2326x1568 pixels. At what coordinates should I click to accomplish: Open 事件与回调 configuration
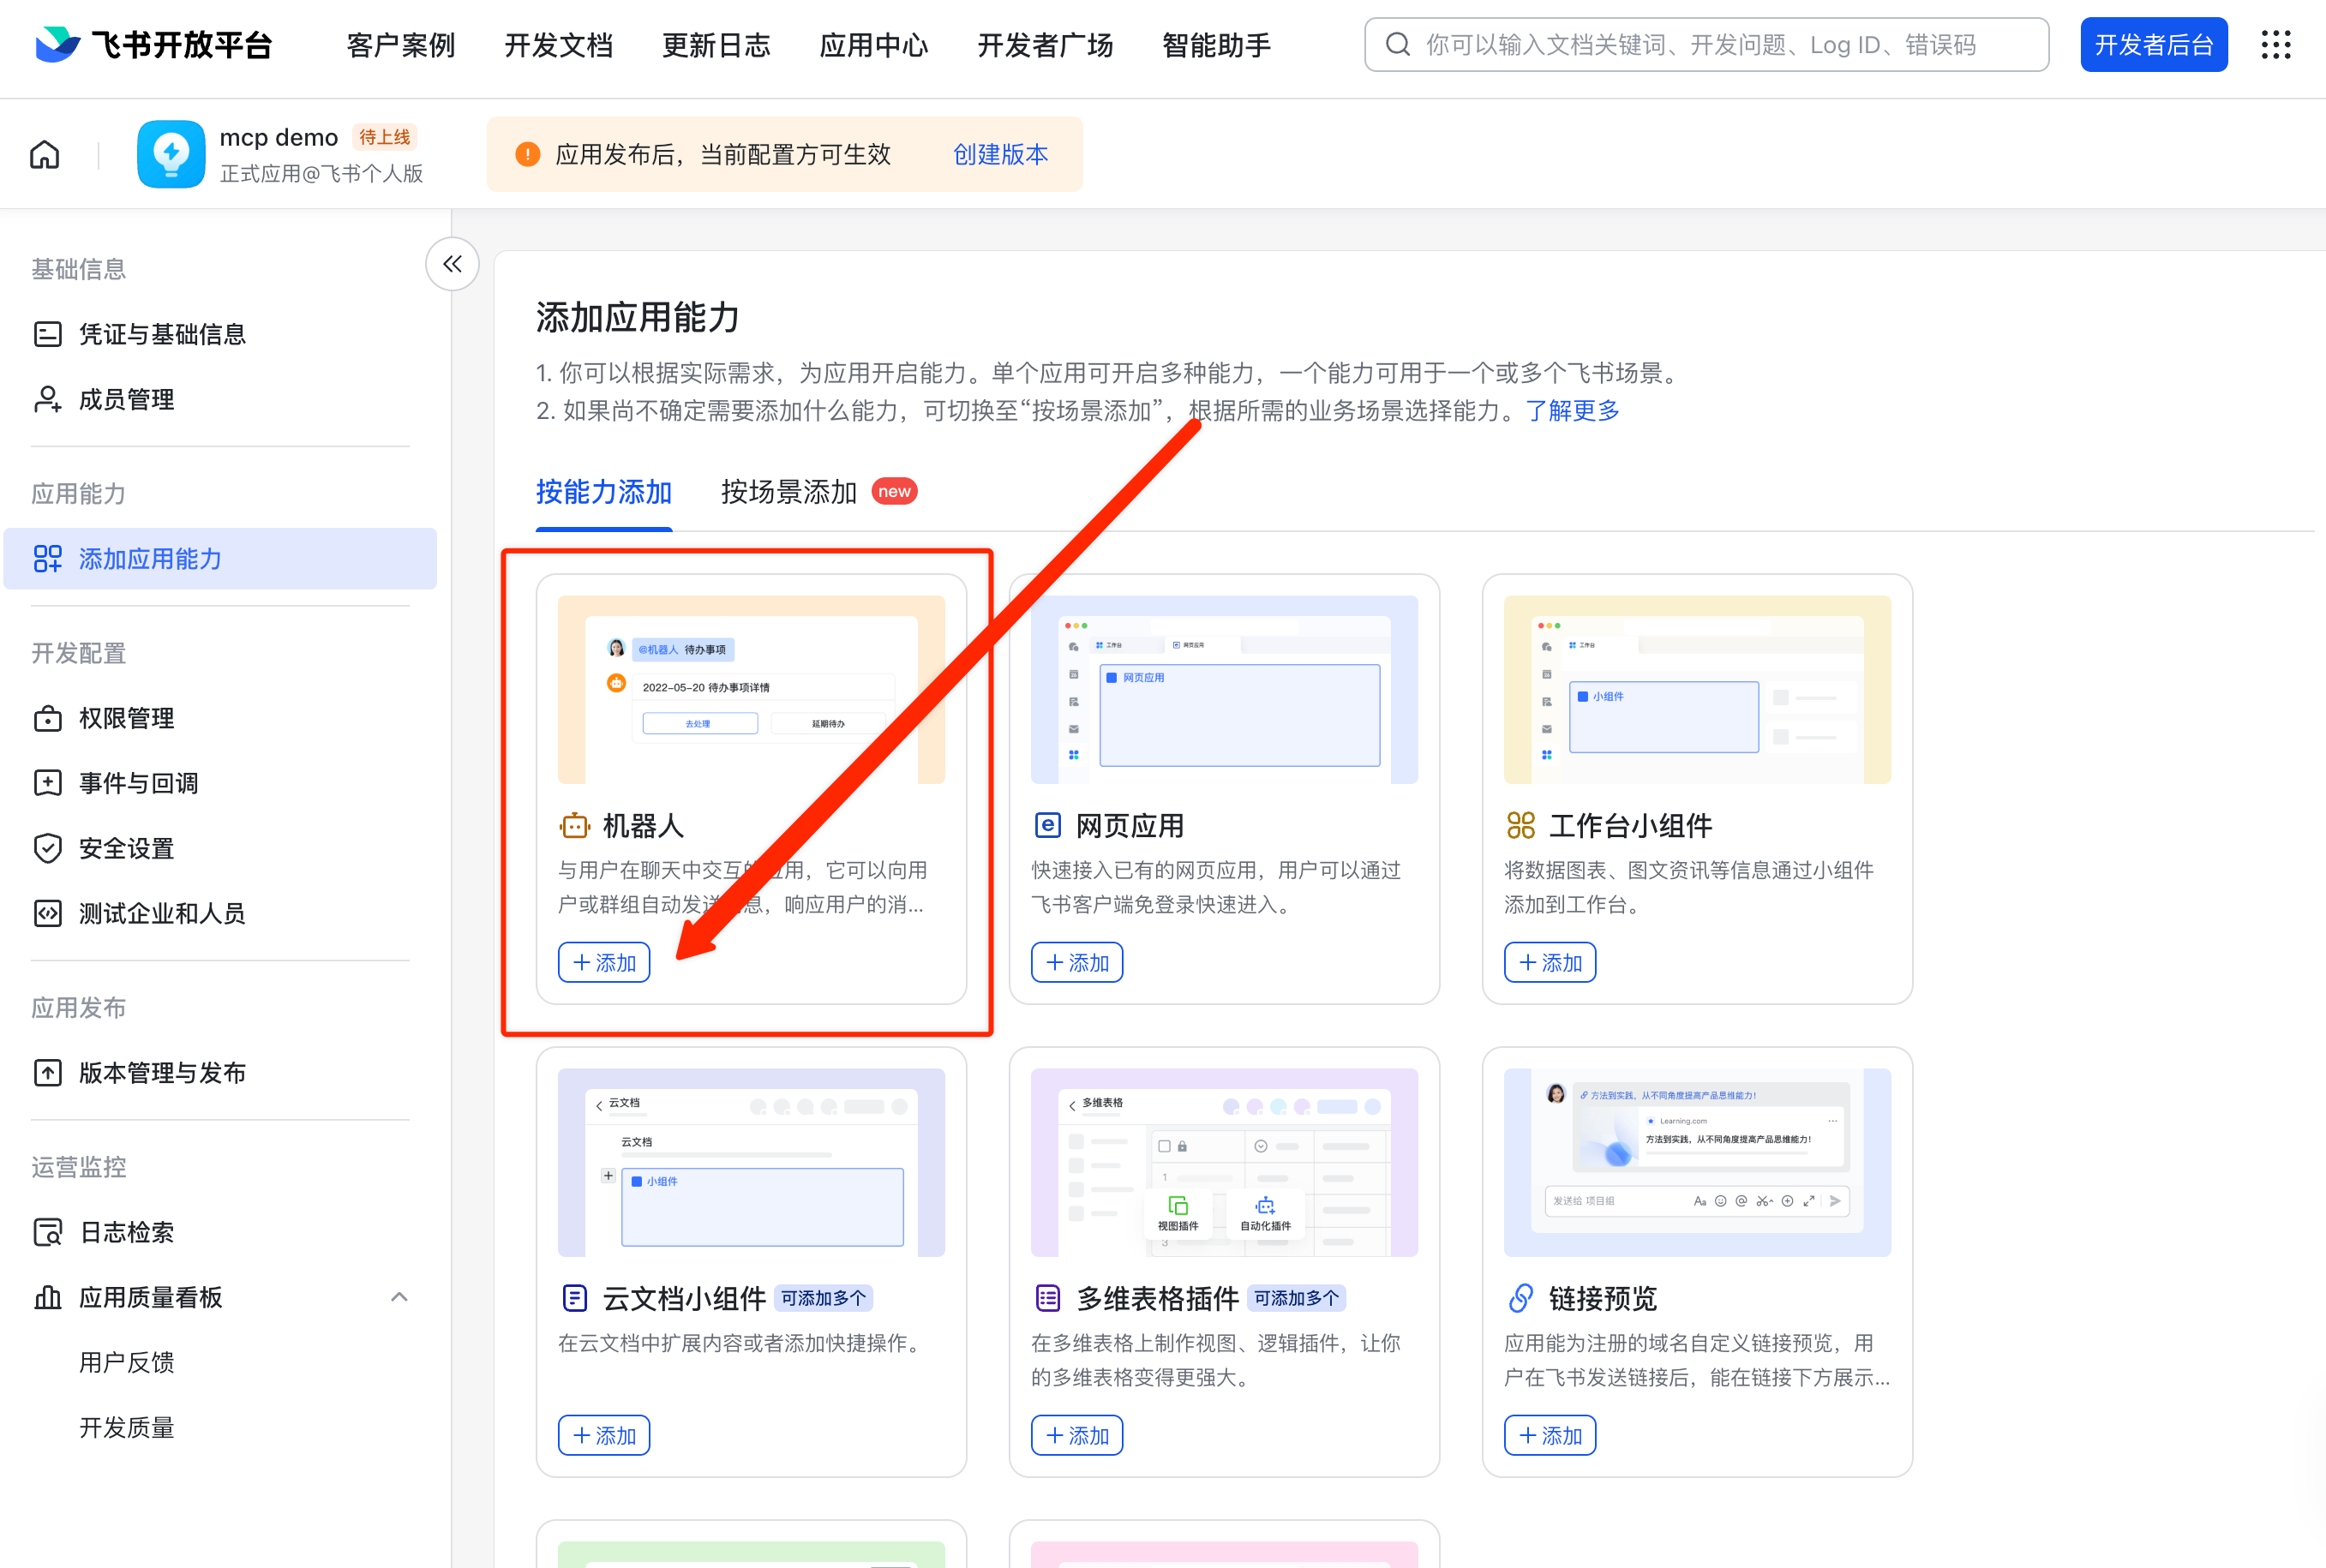point(138,783)
